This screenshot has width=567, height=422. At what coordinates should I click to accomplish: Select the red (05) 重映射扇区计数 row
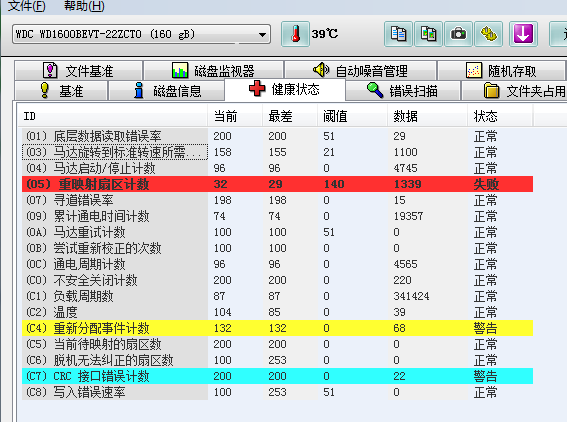tap(277, 184)
